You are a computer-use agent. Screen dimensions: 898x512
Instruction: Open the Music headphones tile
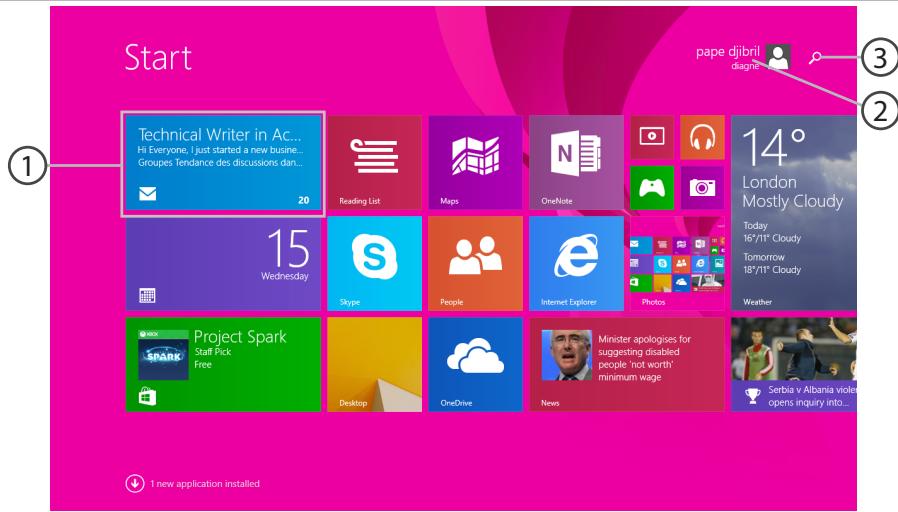702,137
